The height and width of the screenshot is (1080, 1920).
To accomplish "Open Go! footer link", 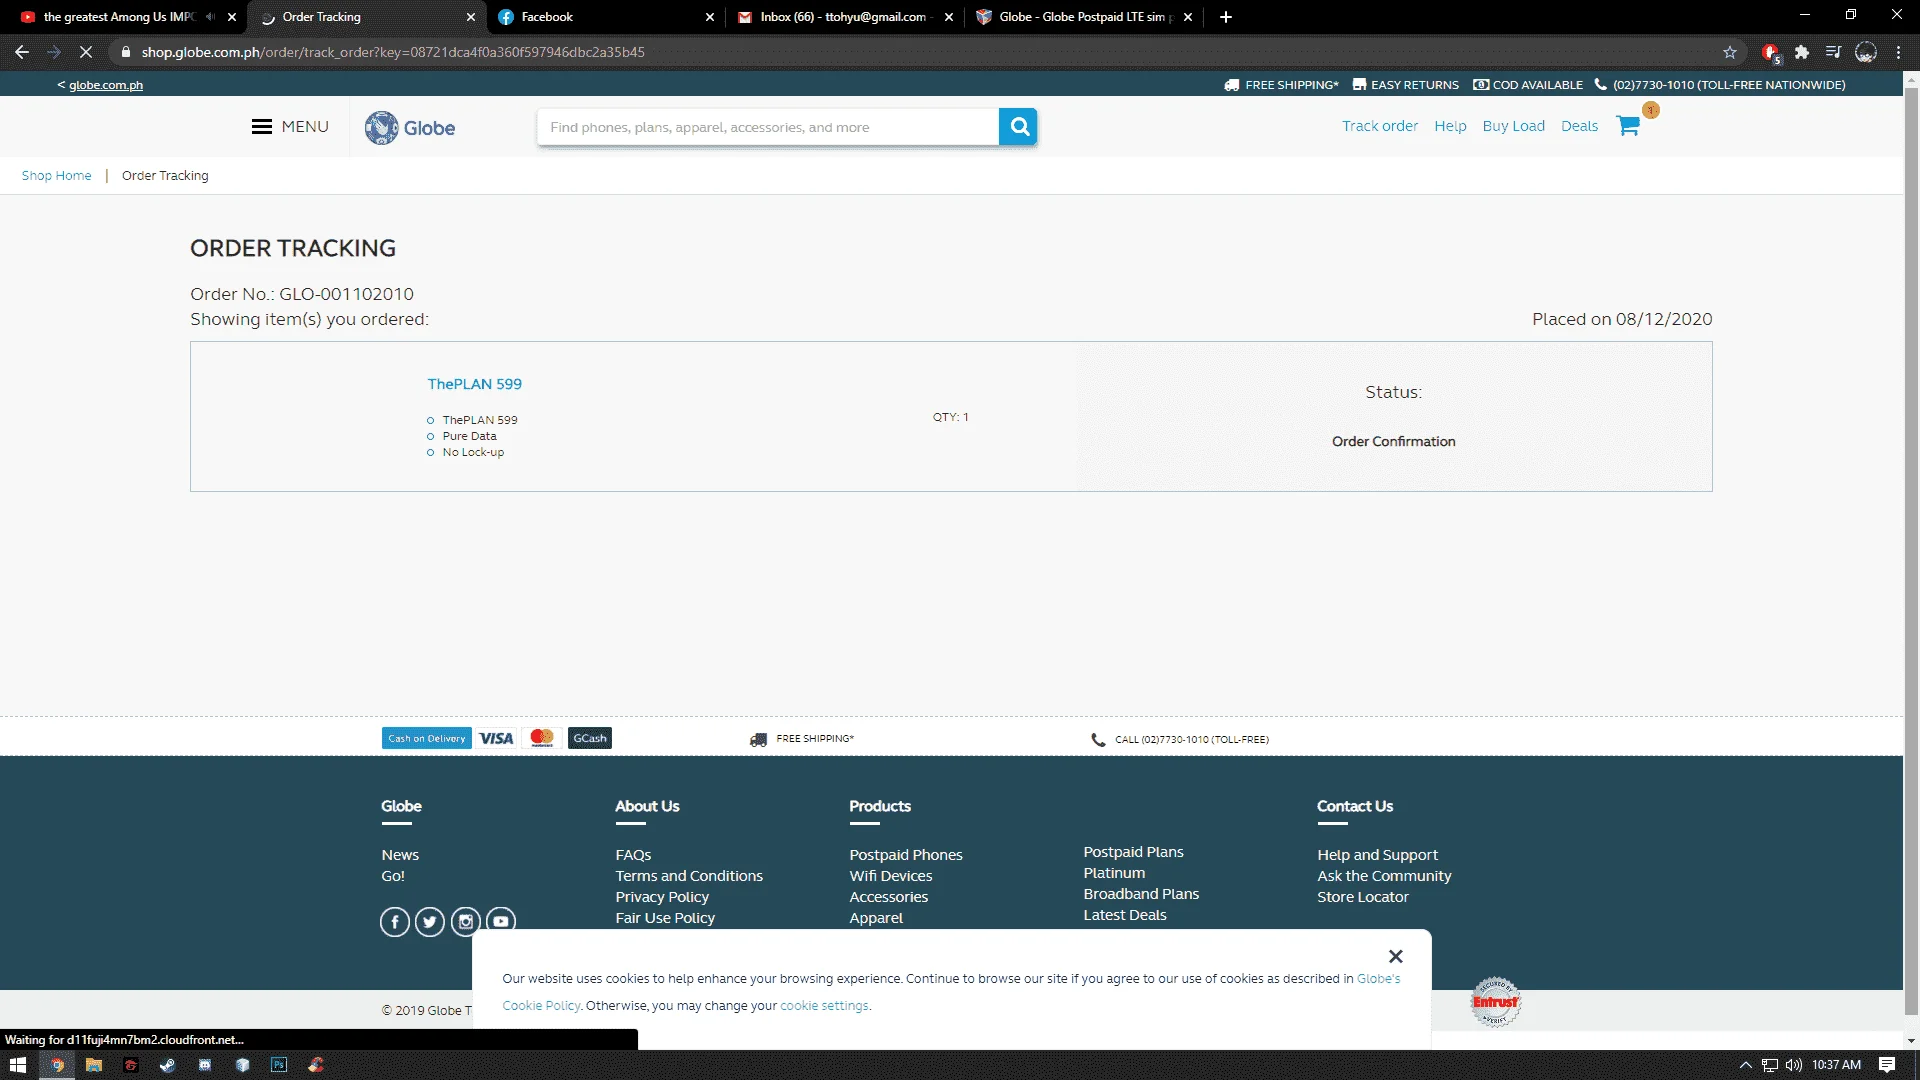I will (x=393, y=876).
